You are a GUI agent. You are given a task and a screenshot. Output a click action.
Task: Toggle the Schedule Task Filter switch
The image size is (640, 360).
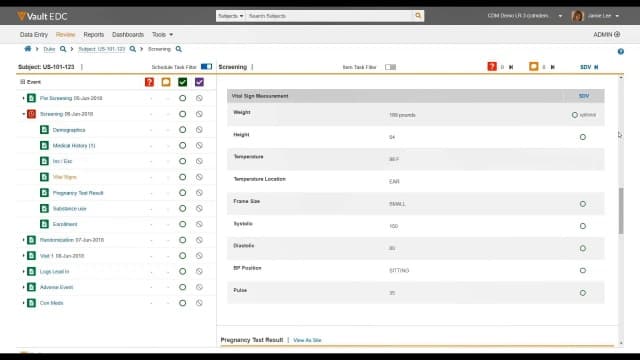click(x=206, y=67)
